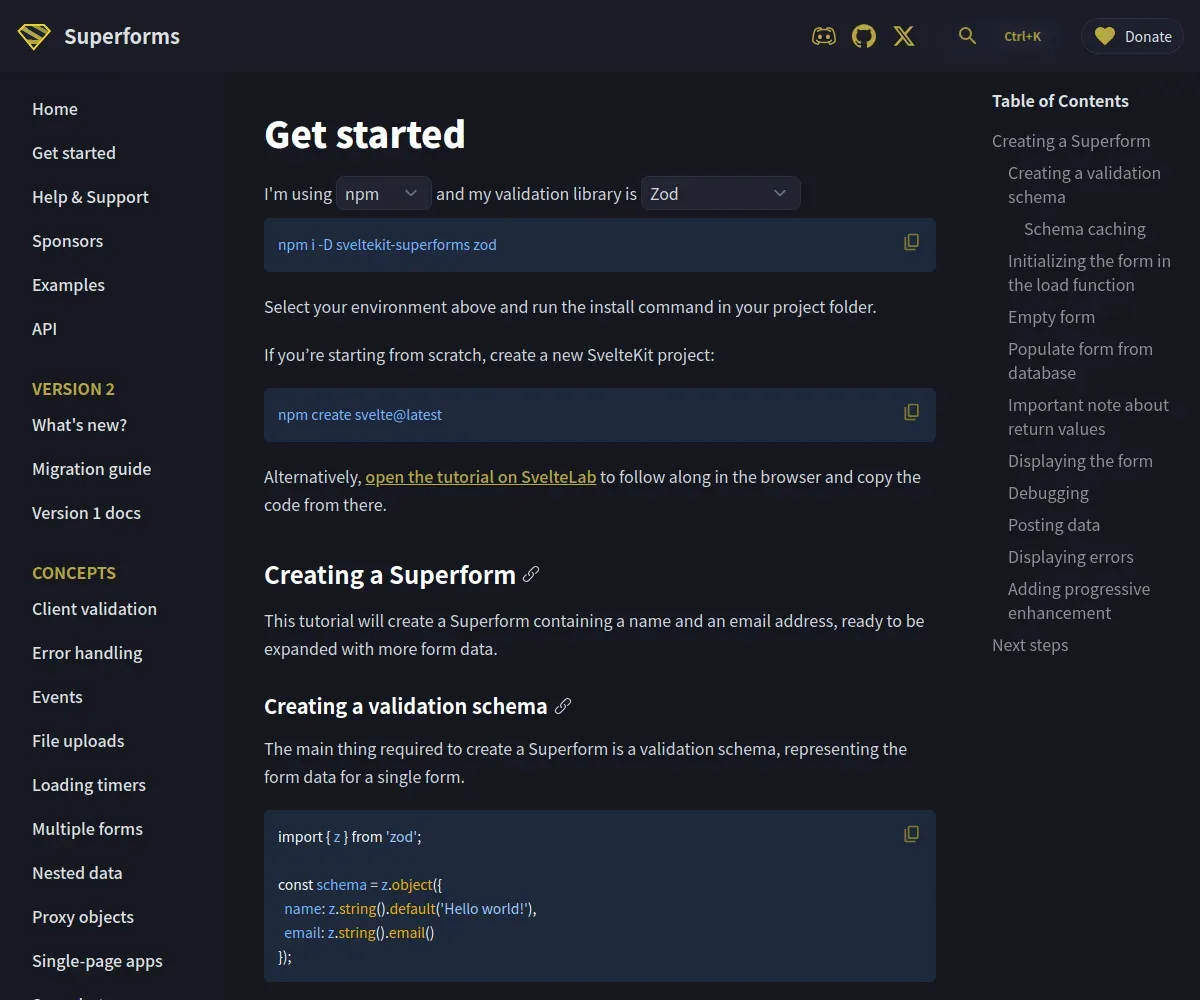Screen dimensions: 1200x1000
Task: Go to Home in sidebar
Action: 55,109
